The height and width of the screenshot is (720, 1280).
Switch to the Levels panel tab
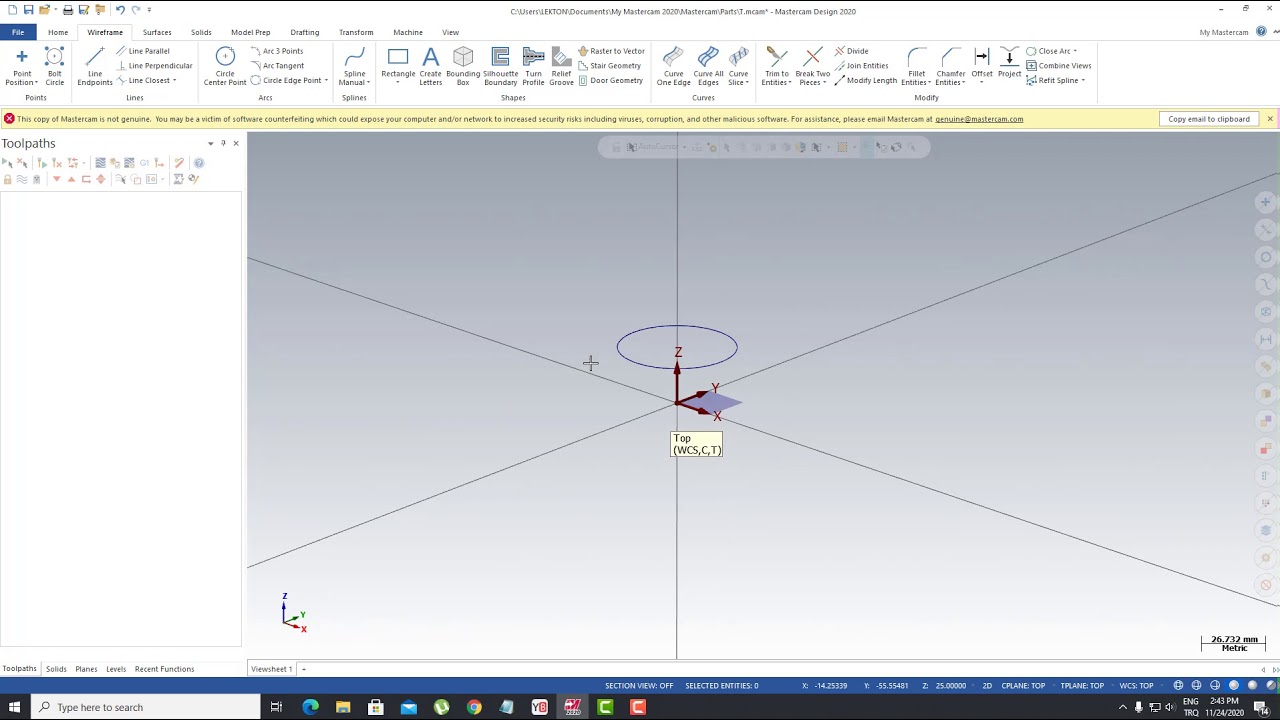(116, 669)
